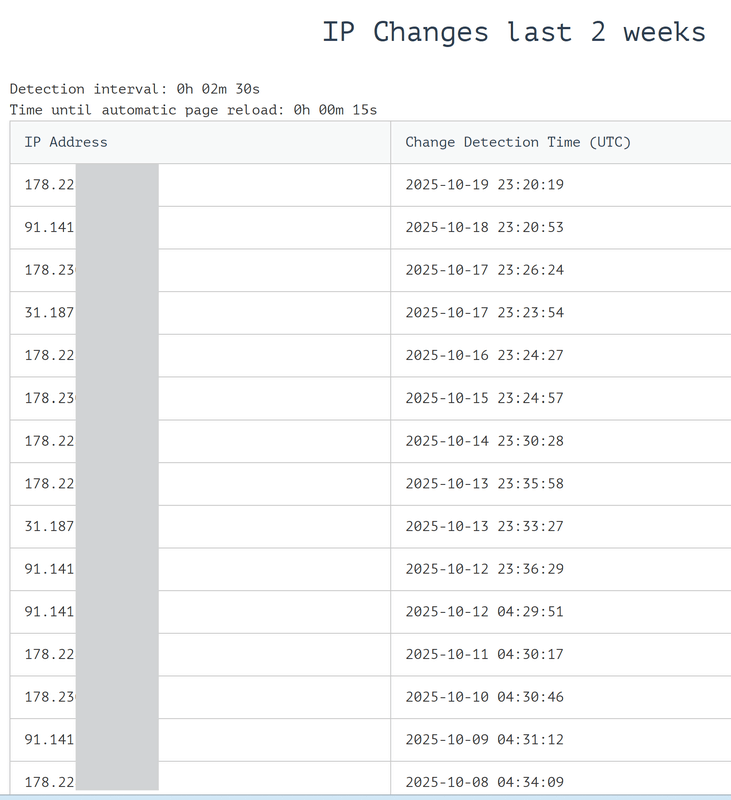Click the "IP Address" column header
Image resolution: width=731 pixels, height=800 pixels.
[x=66, y=142]
